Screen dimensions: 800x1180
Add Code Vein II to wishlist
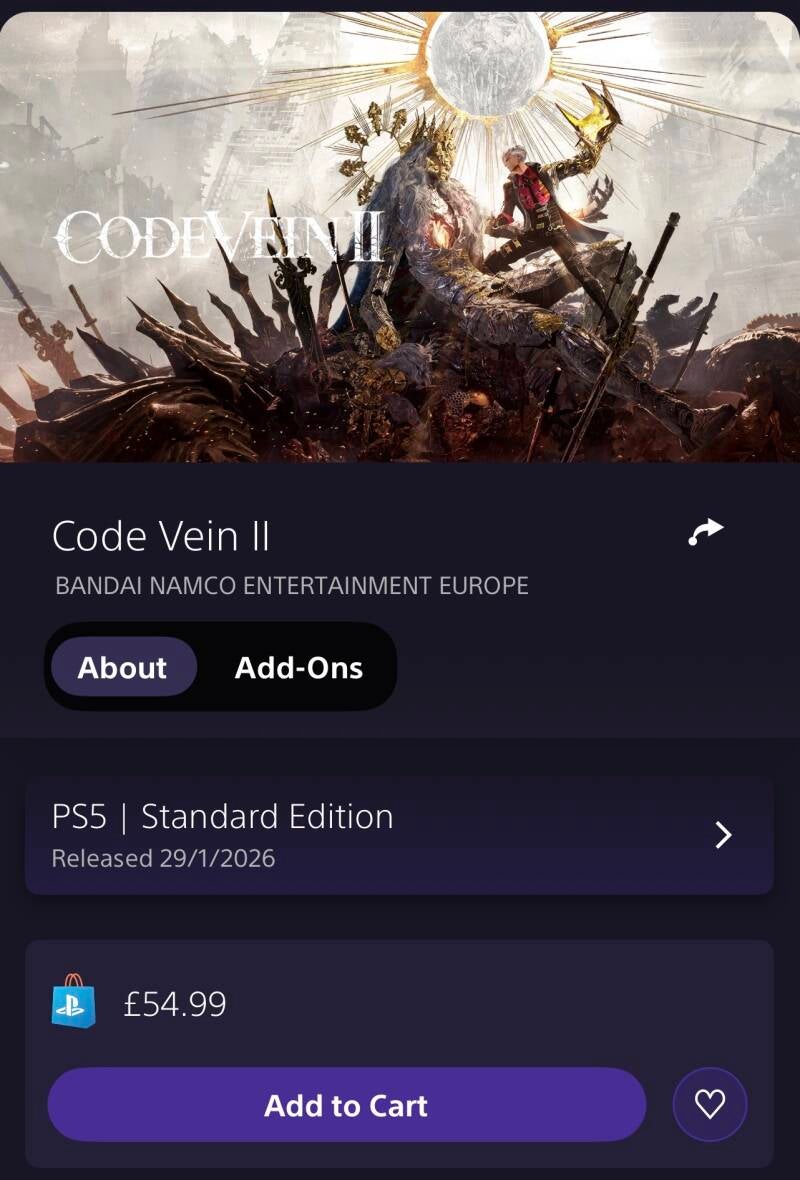click(x=709, y=1104)
